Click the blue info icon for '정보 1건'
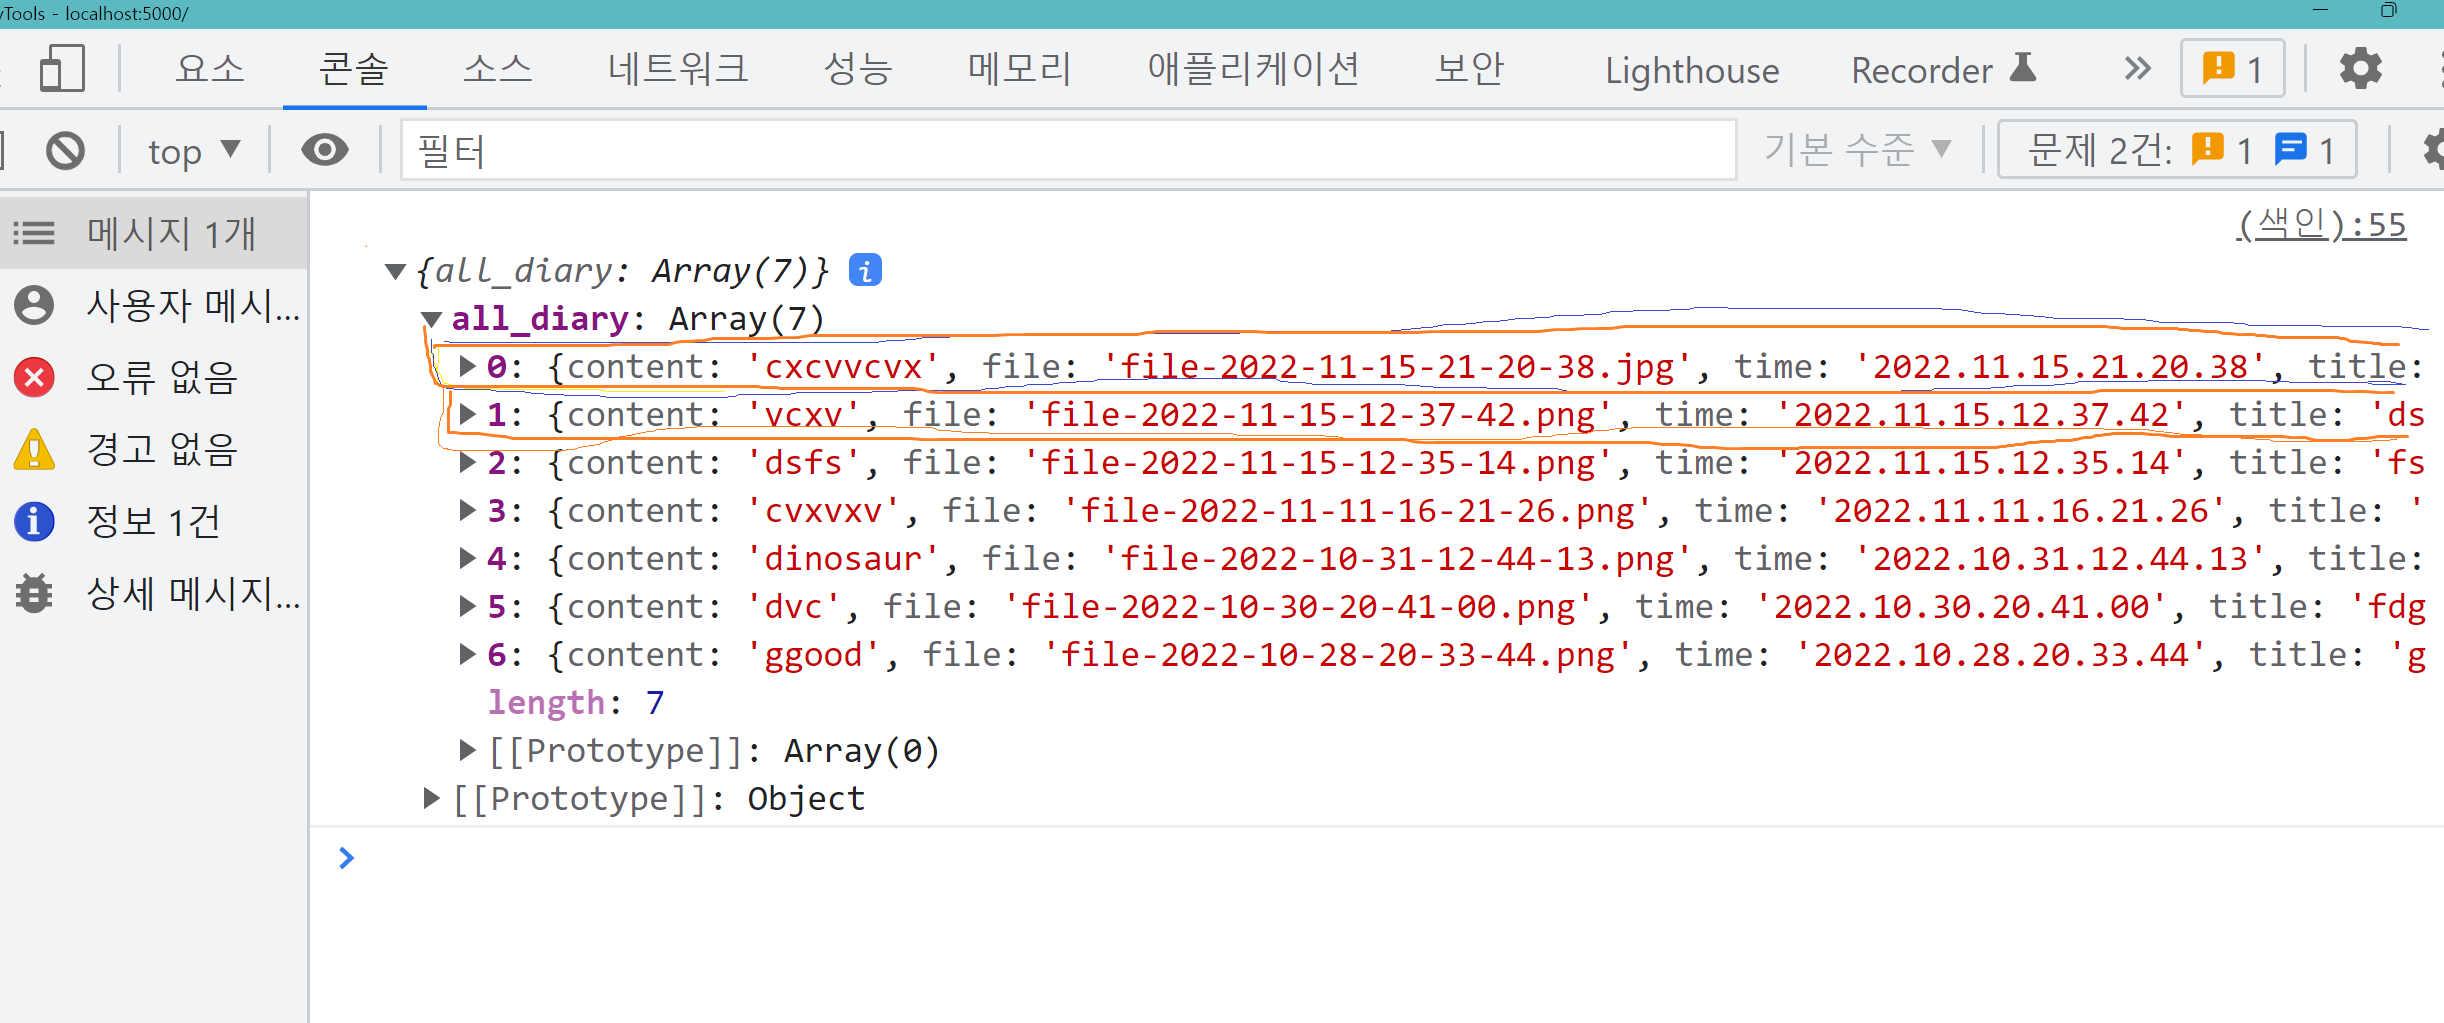 point(34,521)
